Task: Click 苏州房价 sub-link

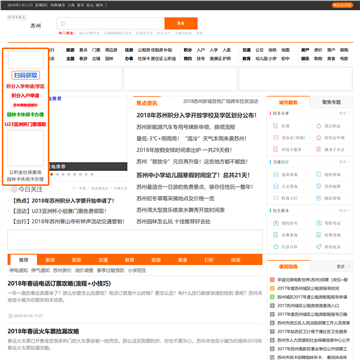Action: (x=62, y=270)
